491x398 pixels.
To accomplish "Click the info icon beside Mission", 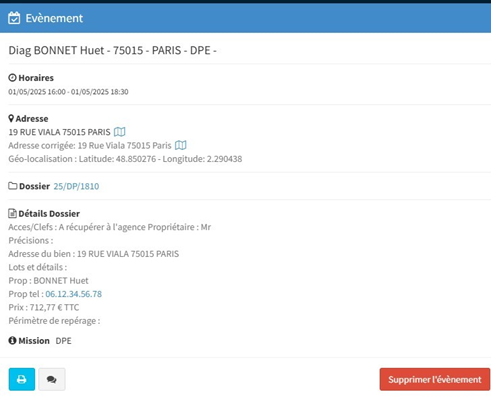I will (x=12, y=340).
